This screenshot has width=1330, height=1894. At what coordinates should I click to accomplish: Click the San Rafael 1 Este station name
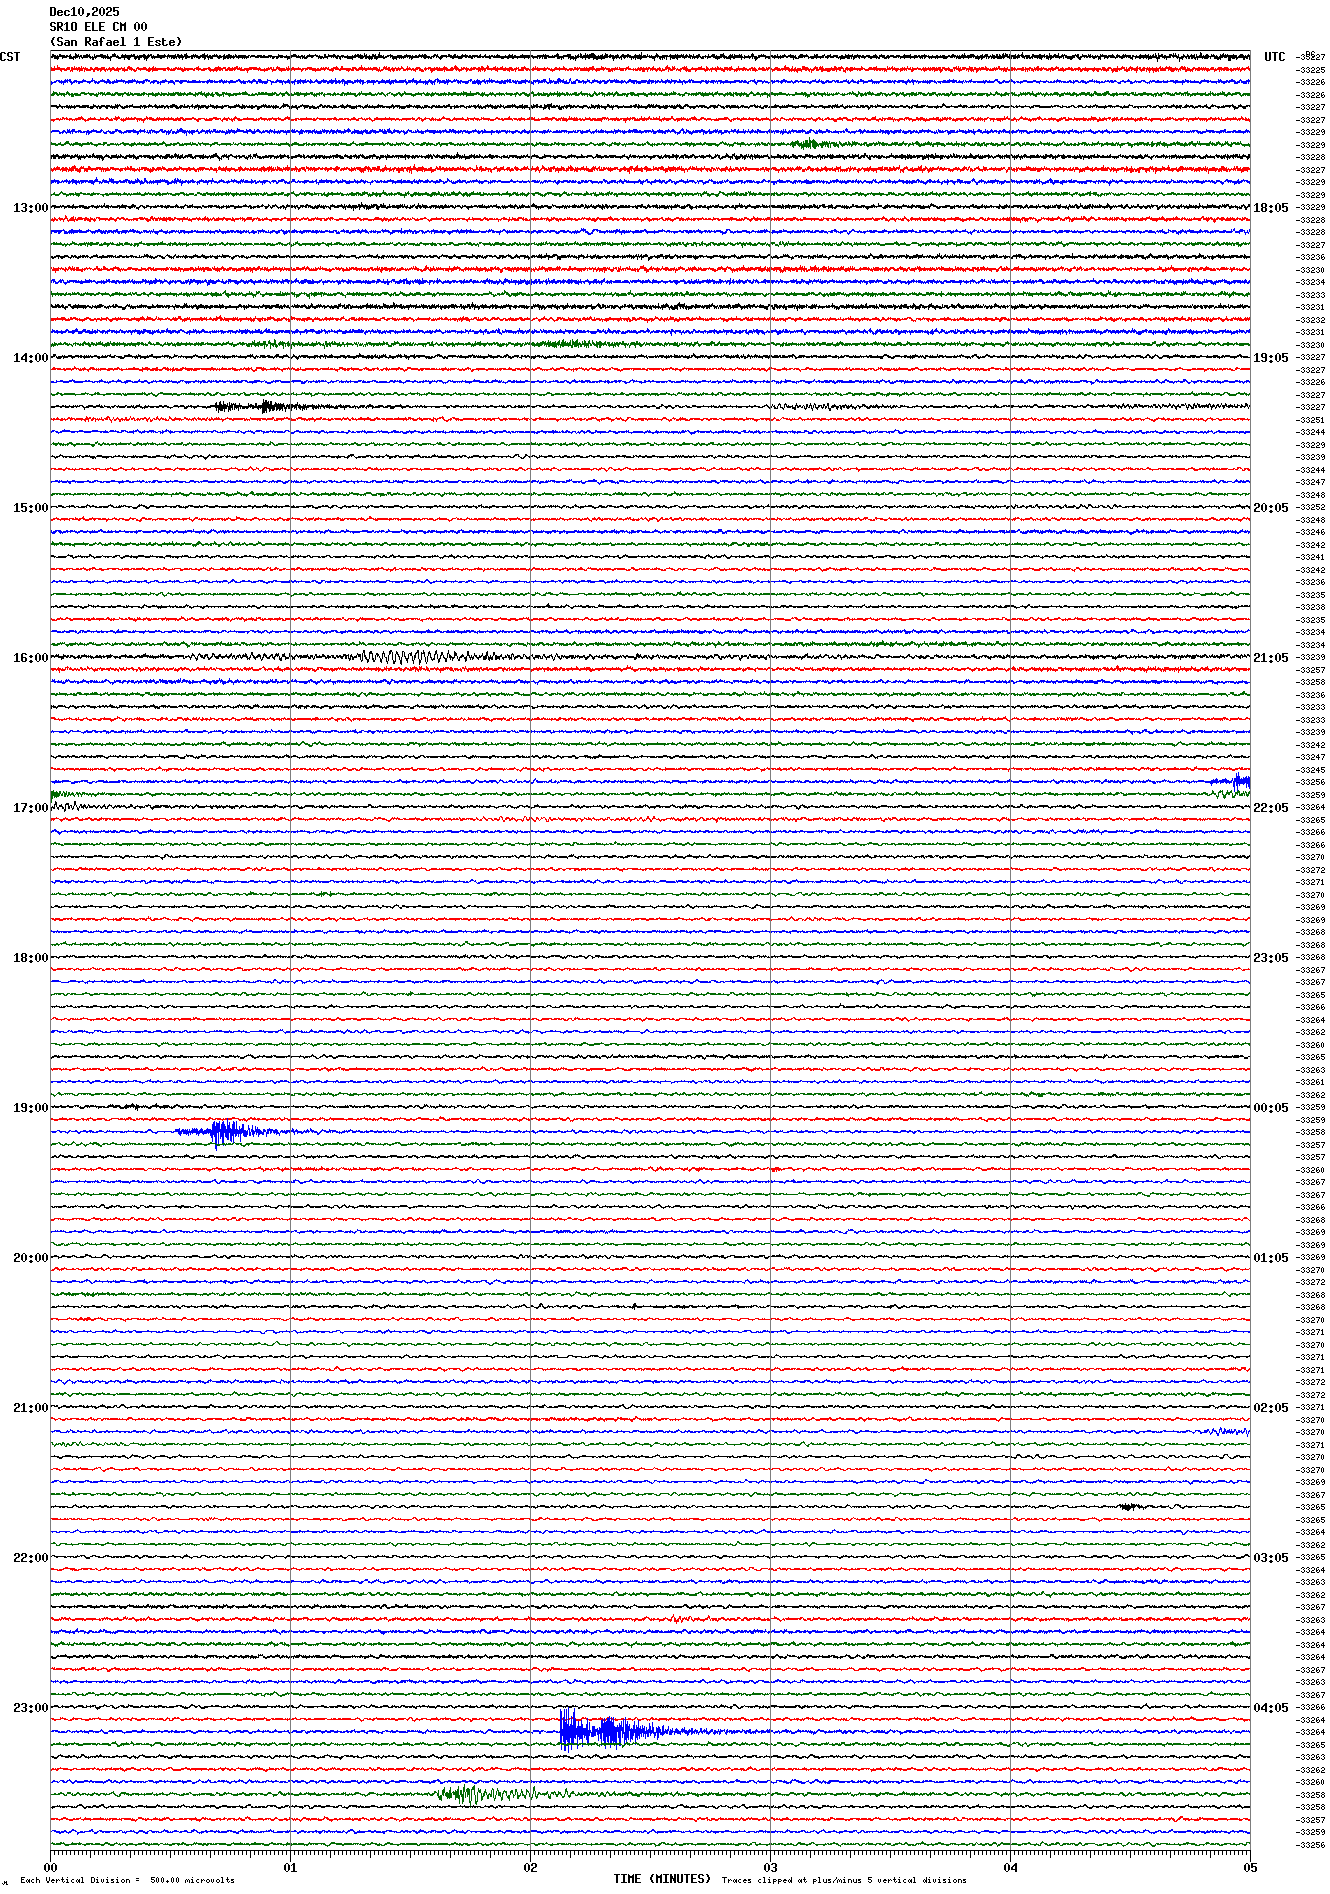(x=116, y=42)
